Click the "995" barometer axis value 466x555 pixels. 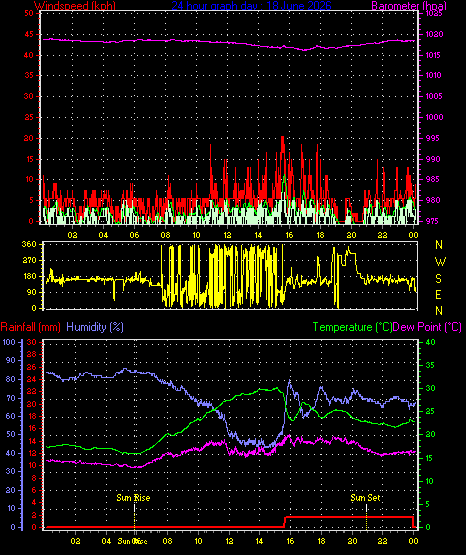433,138
